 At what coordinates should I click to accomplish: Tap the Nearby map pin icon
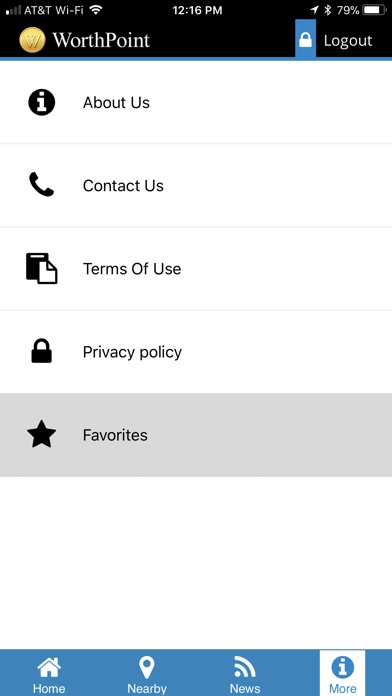point(147,668)
